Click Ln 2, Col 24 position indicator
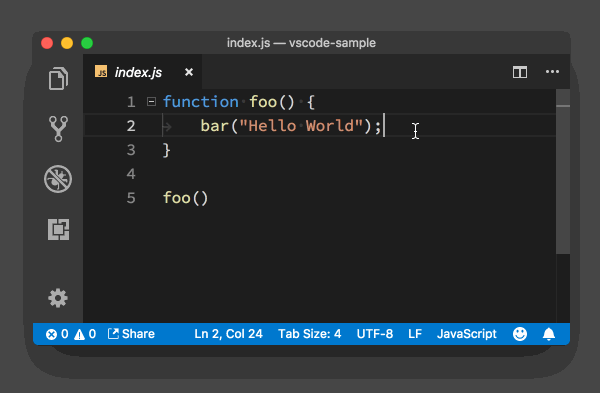 point(228,334)
